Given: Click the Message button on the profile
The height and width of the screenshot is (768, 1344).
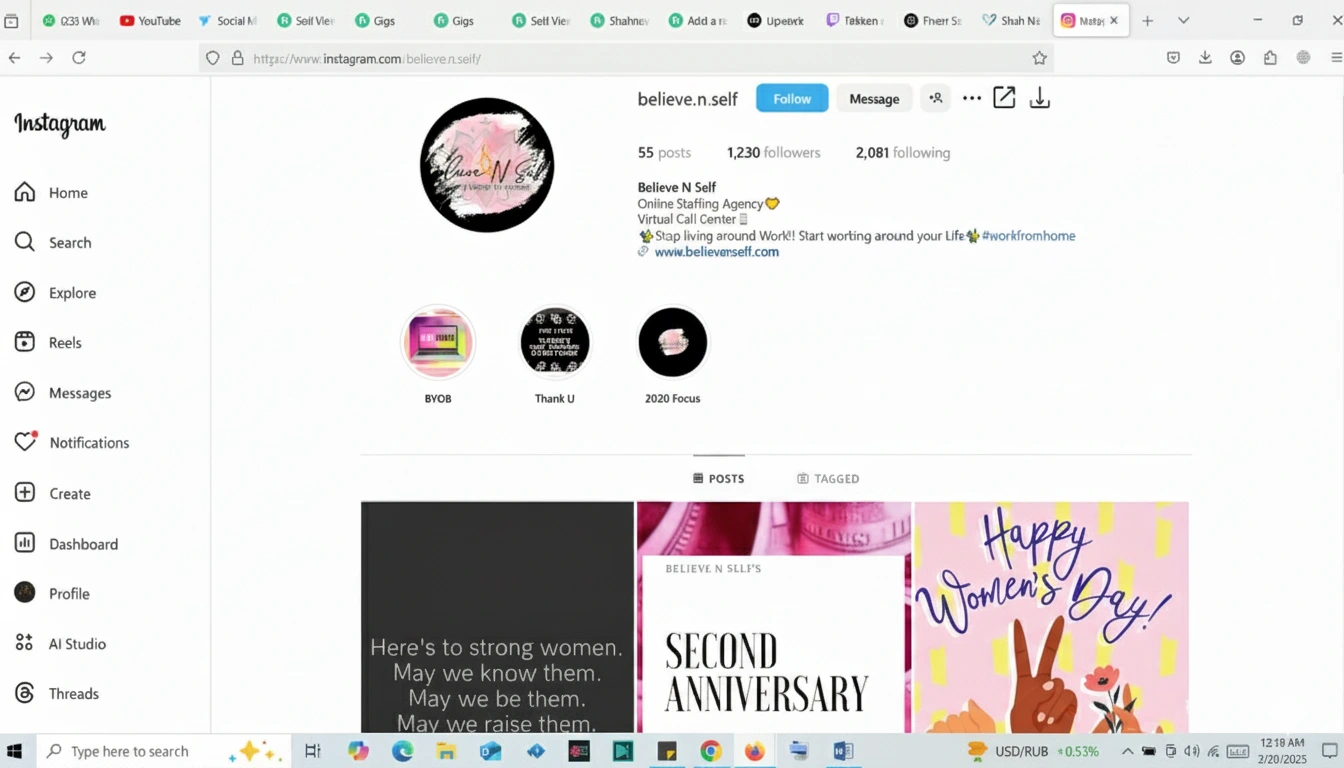Looking at the screenshot, I should click(x=874, y=98).
